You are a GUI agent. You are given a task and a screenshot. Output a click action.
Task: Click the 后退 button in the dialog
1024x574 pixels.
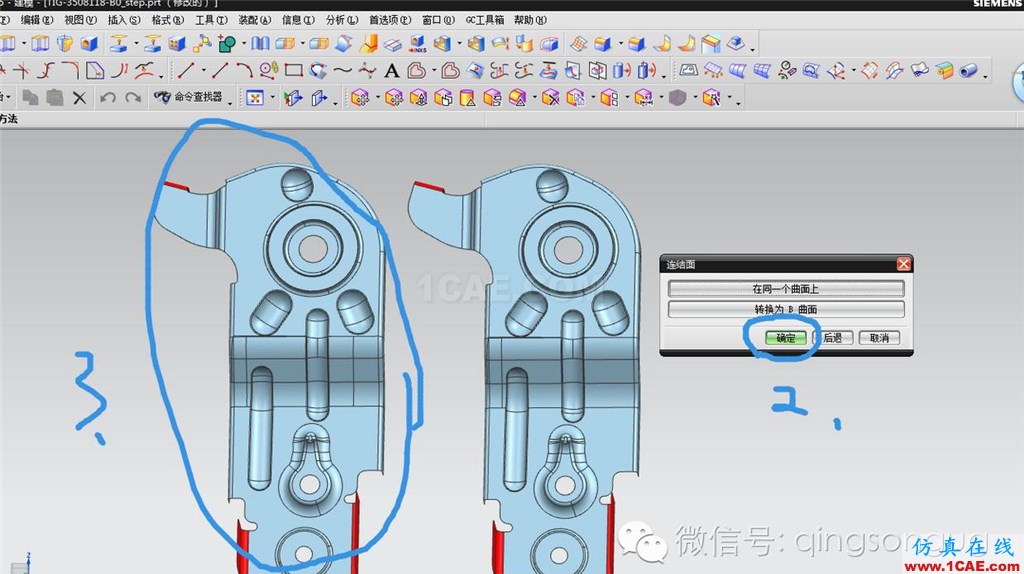pyautogui.click(x=832, y=338)
